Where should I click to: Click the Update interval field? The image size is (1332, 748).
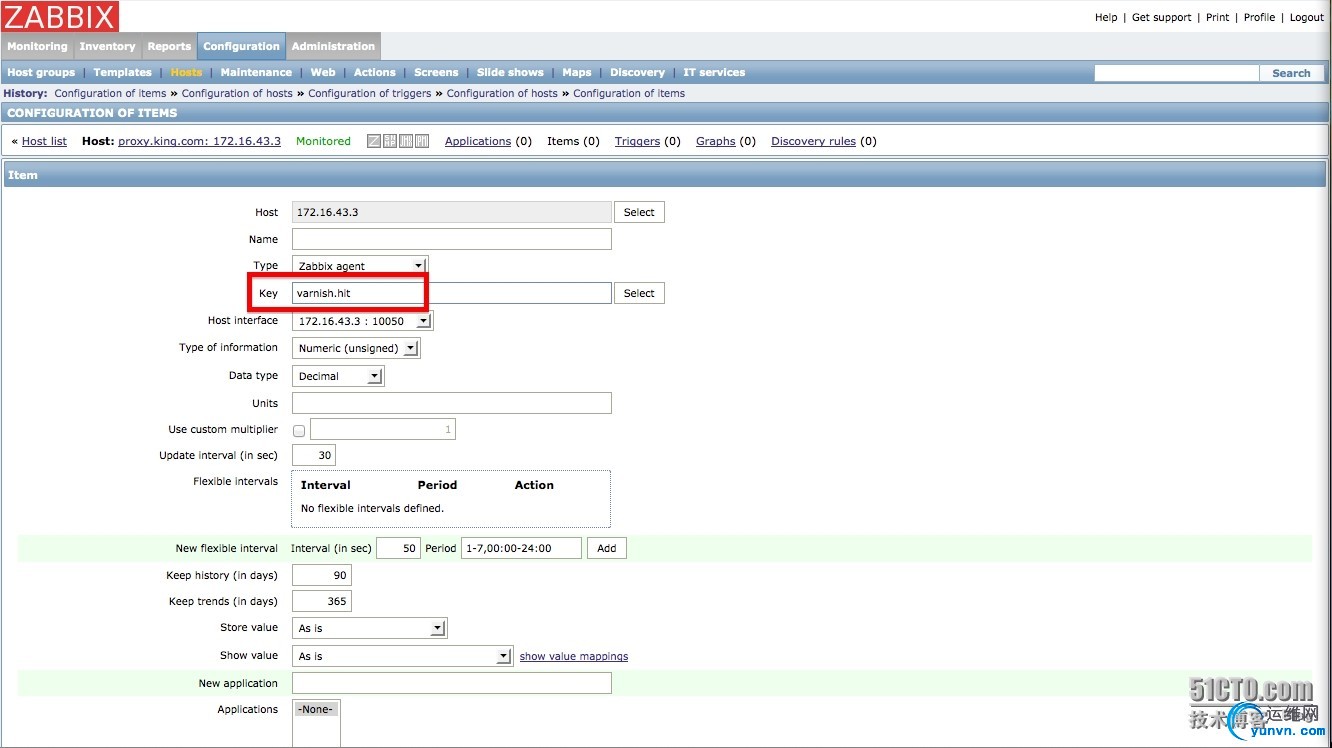pyautogui.click(x=314, y=455)
